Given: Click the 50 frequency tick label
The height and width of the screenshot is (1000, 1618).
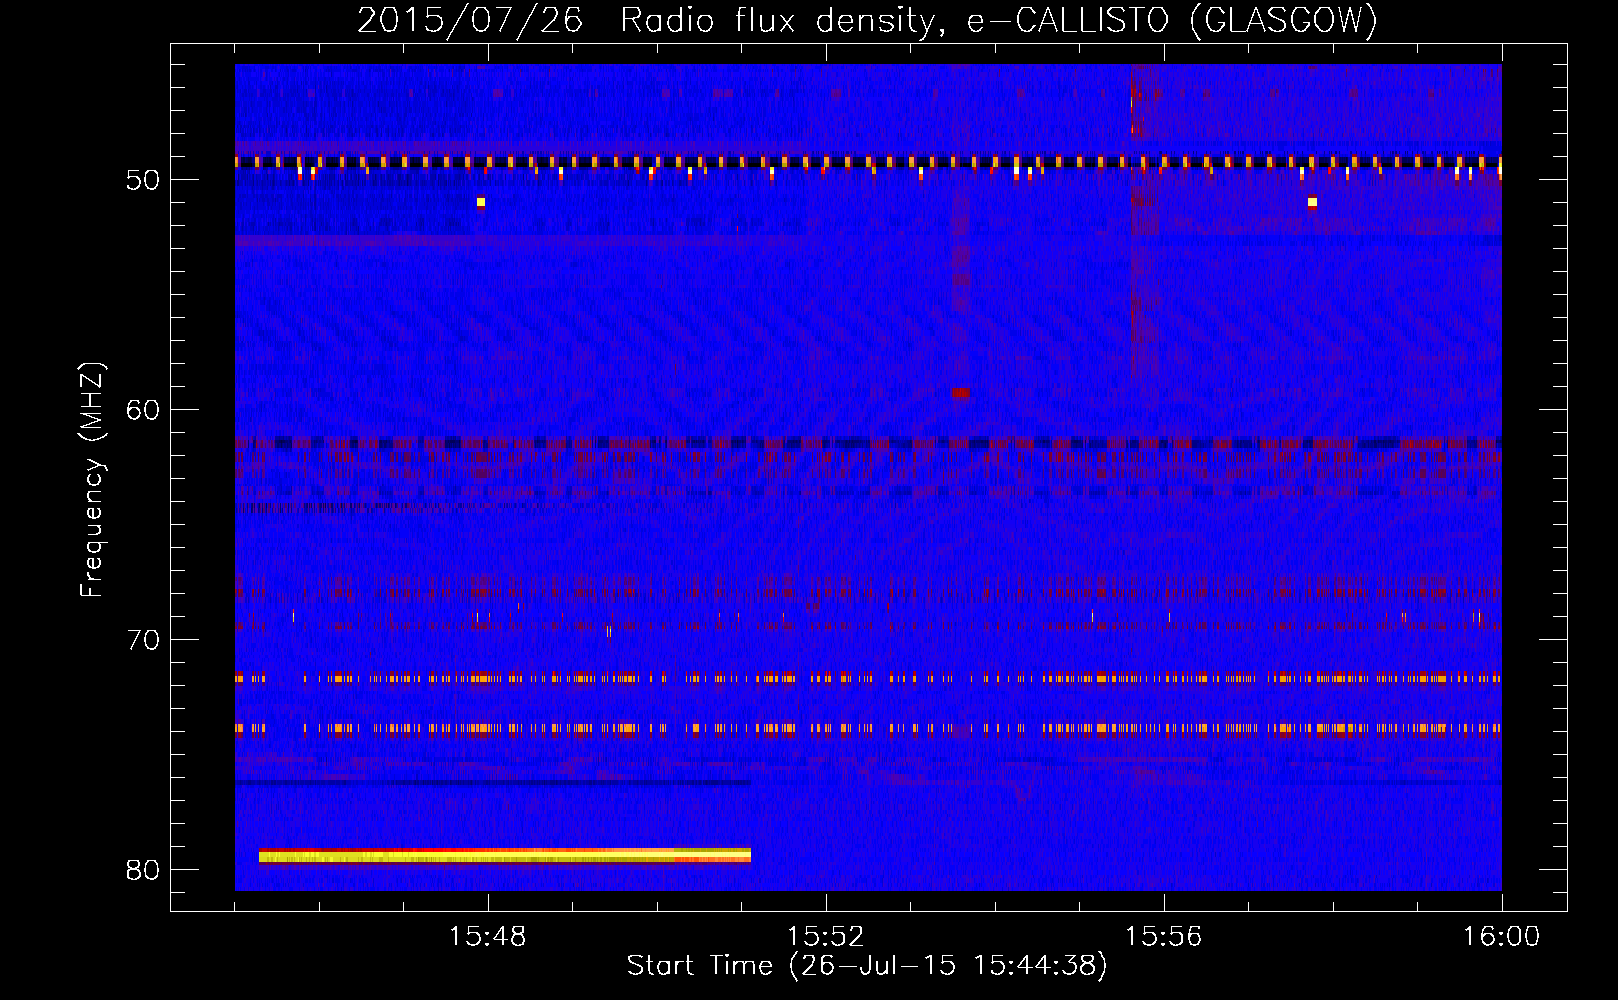Looking at the screenshot, I should [x=143, y=180].
